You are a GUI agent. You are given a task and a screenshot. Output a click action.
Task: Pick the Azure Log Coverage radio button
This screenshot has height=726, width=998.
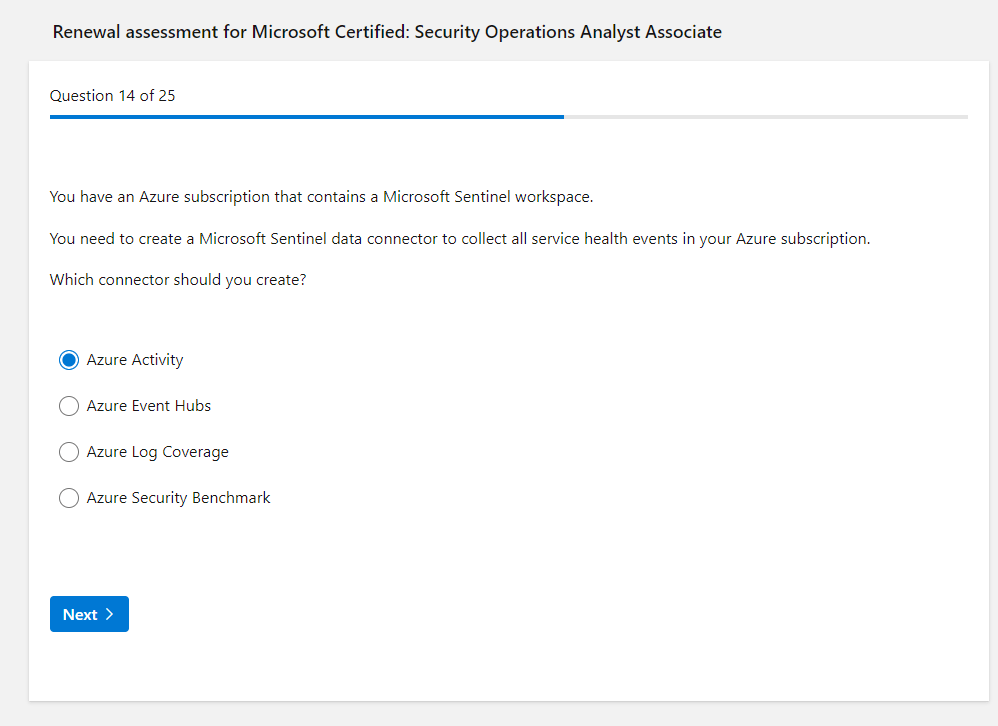coord(69,452)
